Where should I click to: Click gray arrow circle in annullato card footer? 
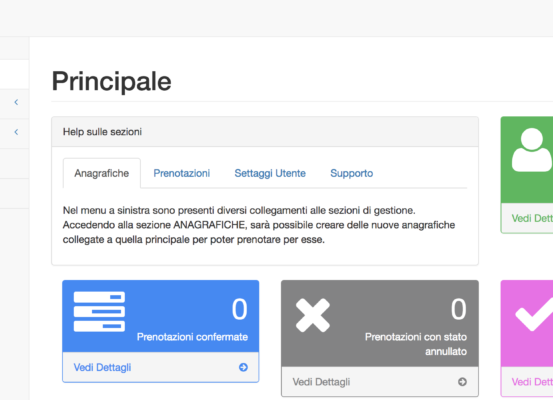coord(462,382)
